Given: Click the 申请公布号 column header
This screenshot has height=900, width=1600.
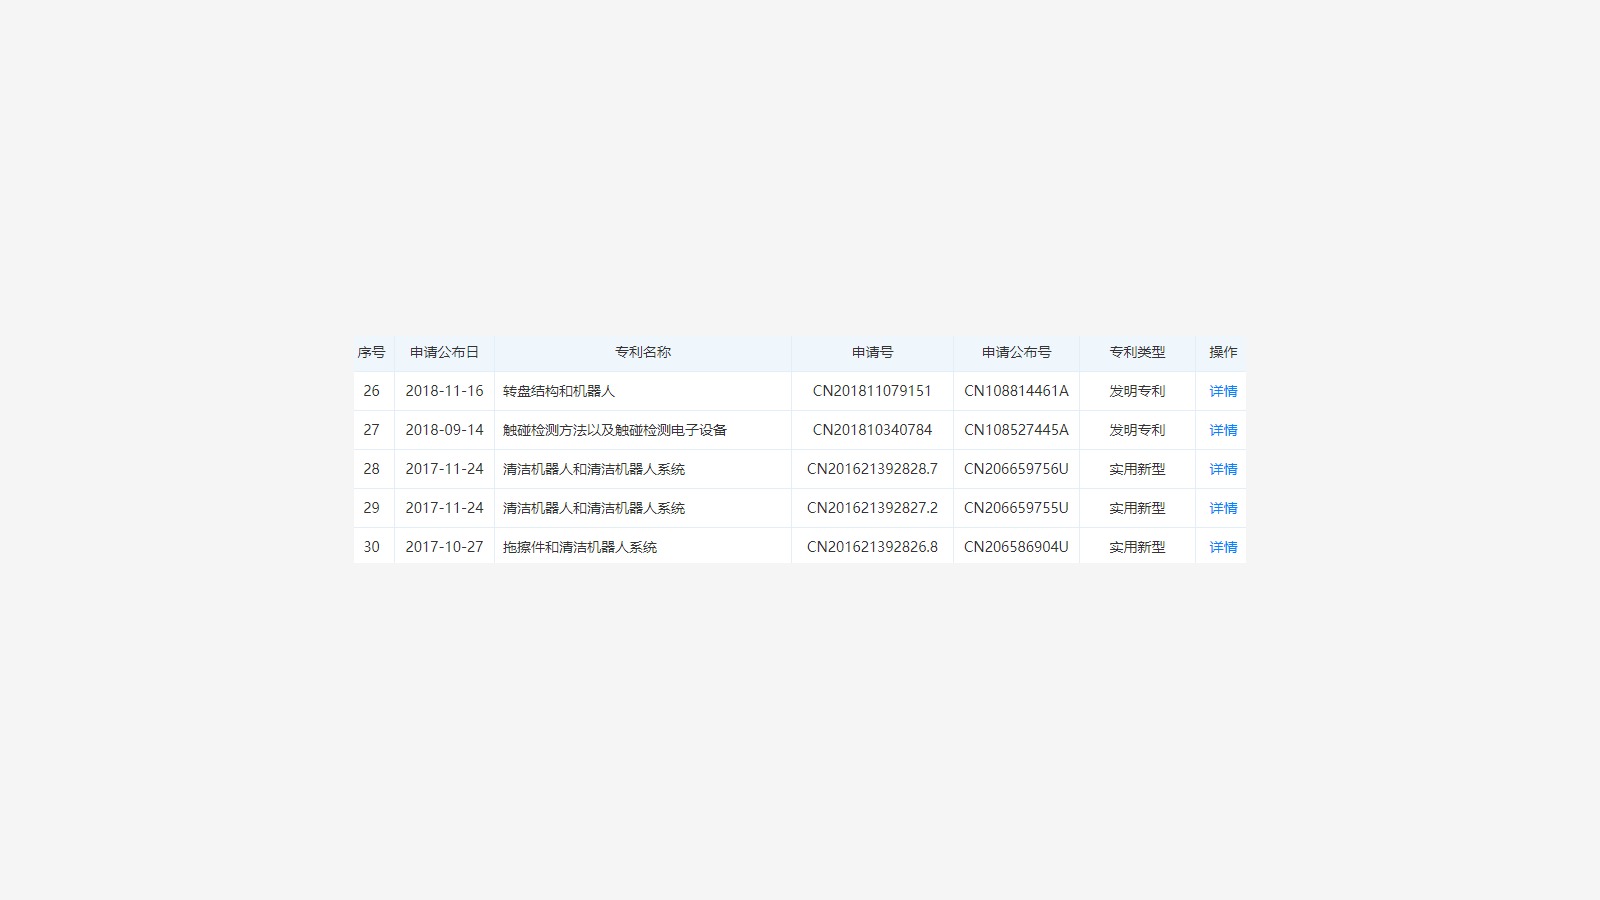Looking at the screenshot, I should coord(1016,352).
